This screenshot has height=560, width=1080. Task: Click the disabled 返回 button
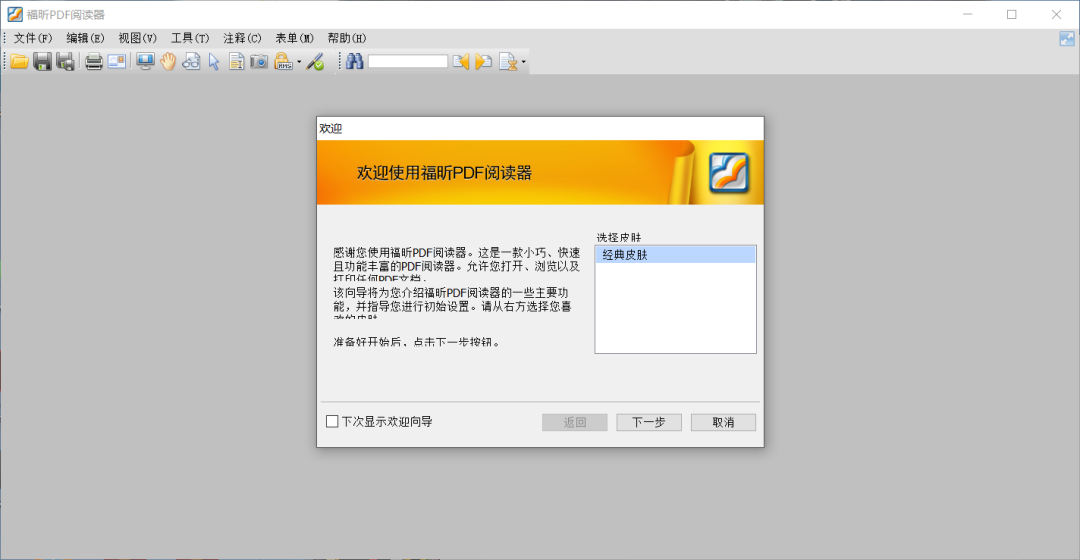point(574,422)
